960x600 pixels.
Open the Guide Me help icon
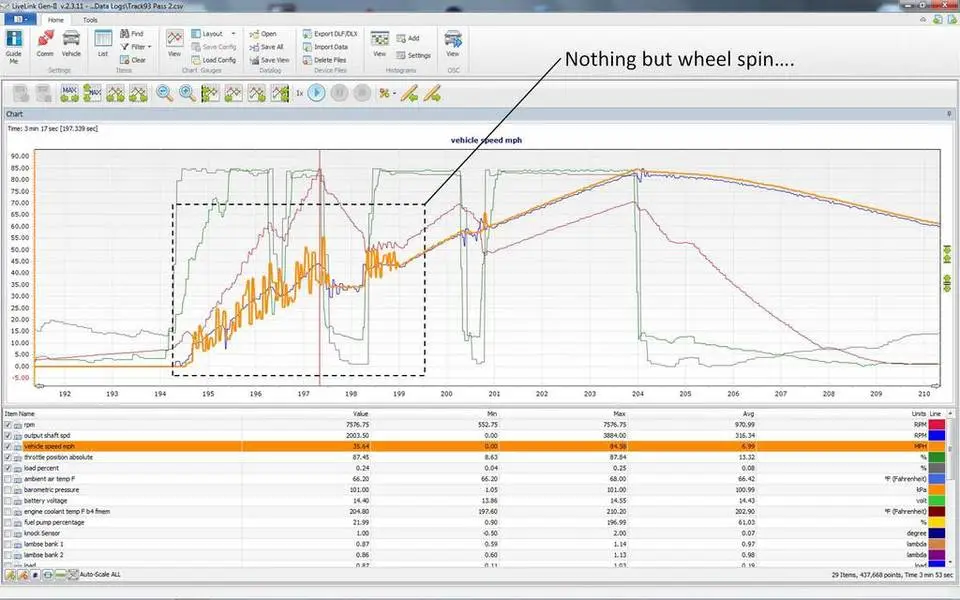(x=13, y=46)
